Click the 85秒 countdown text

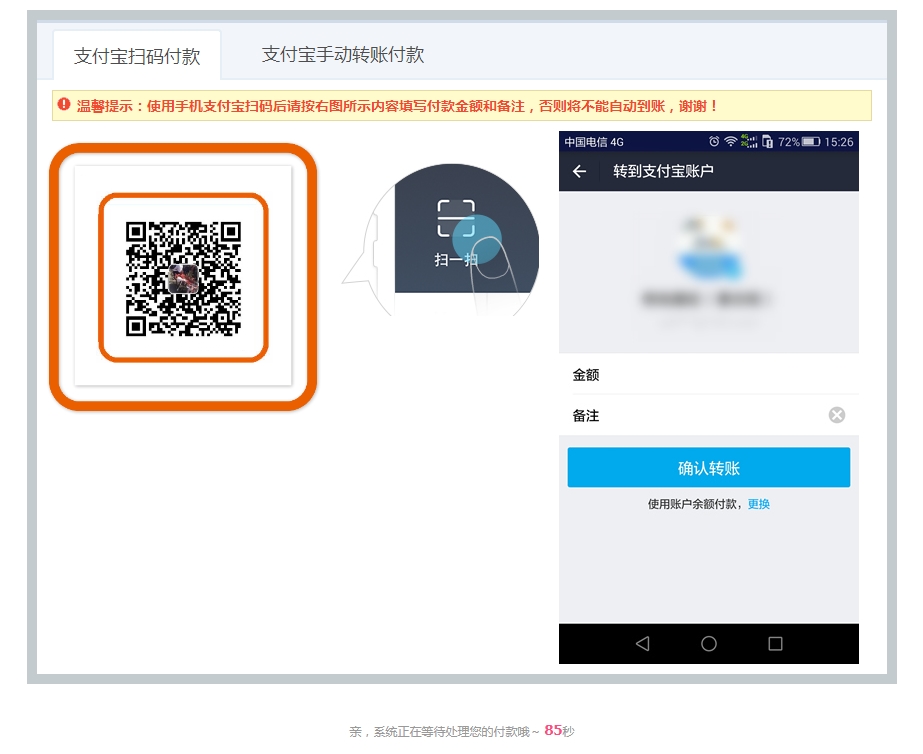[x=559, y=730]
